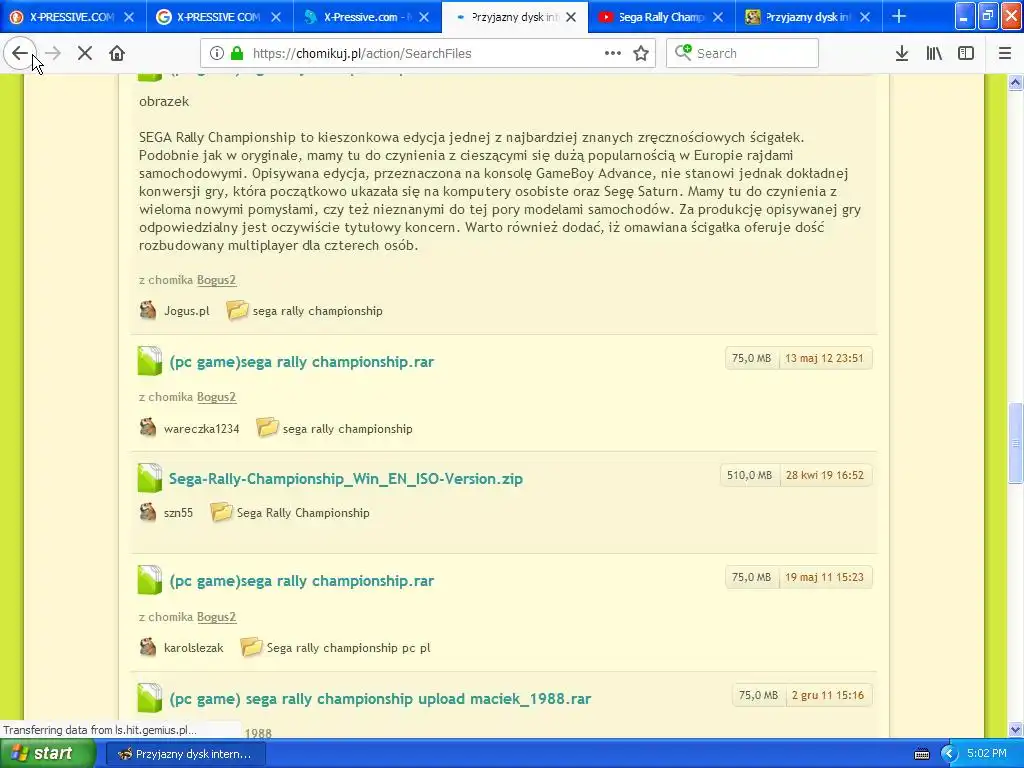Click the page vertical scrollbar thumb
The width and height of the screenshot is (1024, 768).
click(1016, 443)
